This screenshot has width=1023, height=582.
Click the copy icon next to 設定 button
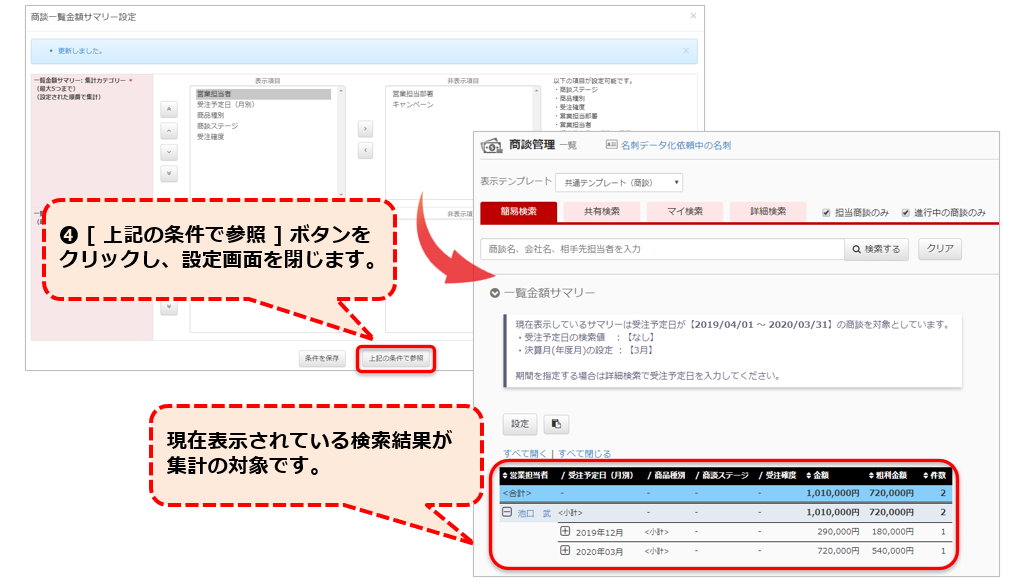556,424
